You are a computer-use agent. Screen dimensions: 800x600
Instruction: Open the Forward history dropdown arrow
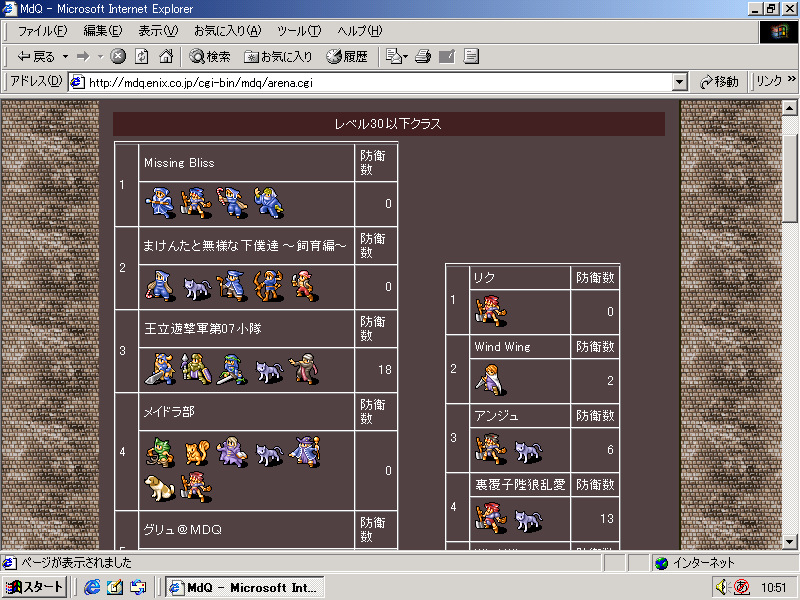101,57
